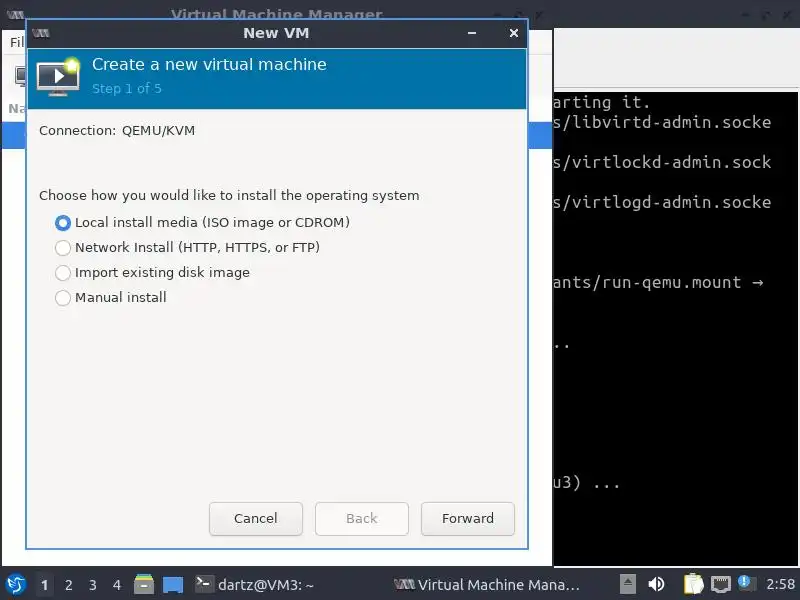
Task: Minimize the New VM dialog
Action: click(472, 33)
